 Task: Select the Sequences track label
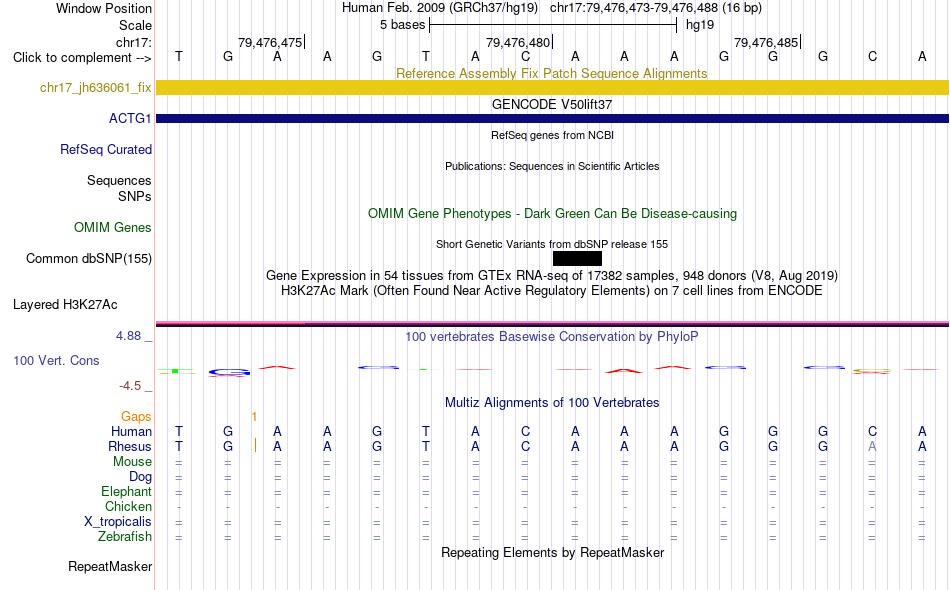click(x=119, y=181)
